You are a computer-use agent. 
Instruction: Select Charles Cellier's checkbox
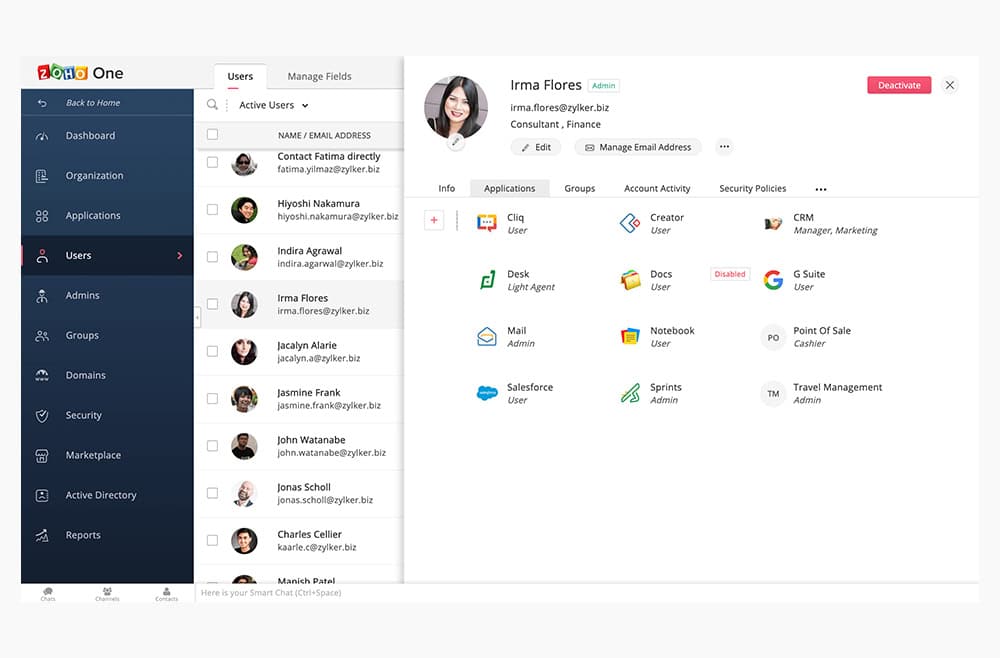[212, 540]
